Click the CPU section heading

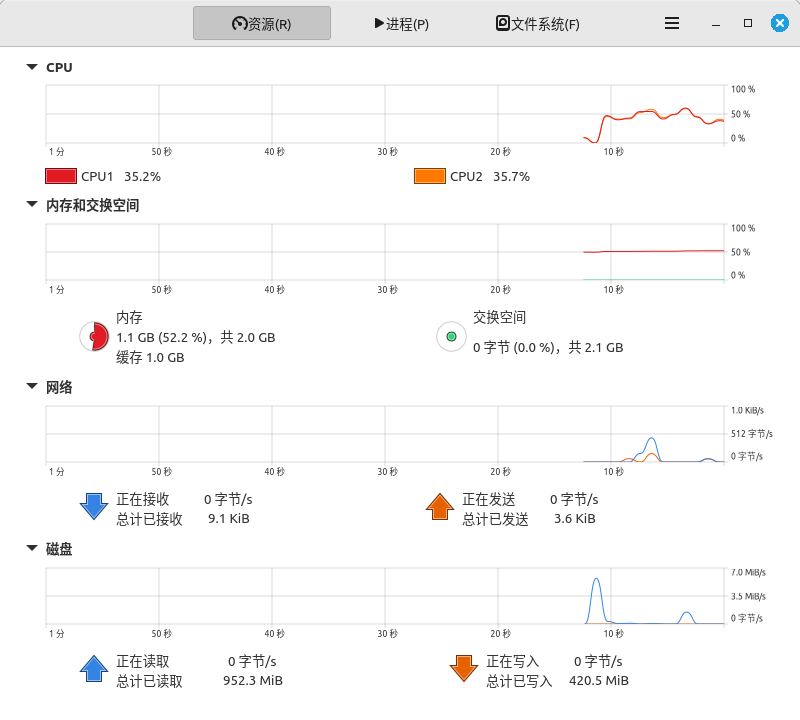[59, 67]
